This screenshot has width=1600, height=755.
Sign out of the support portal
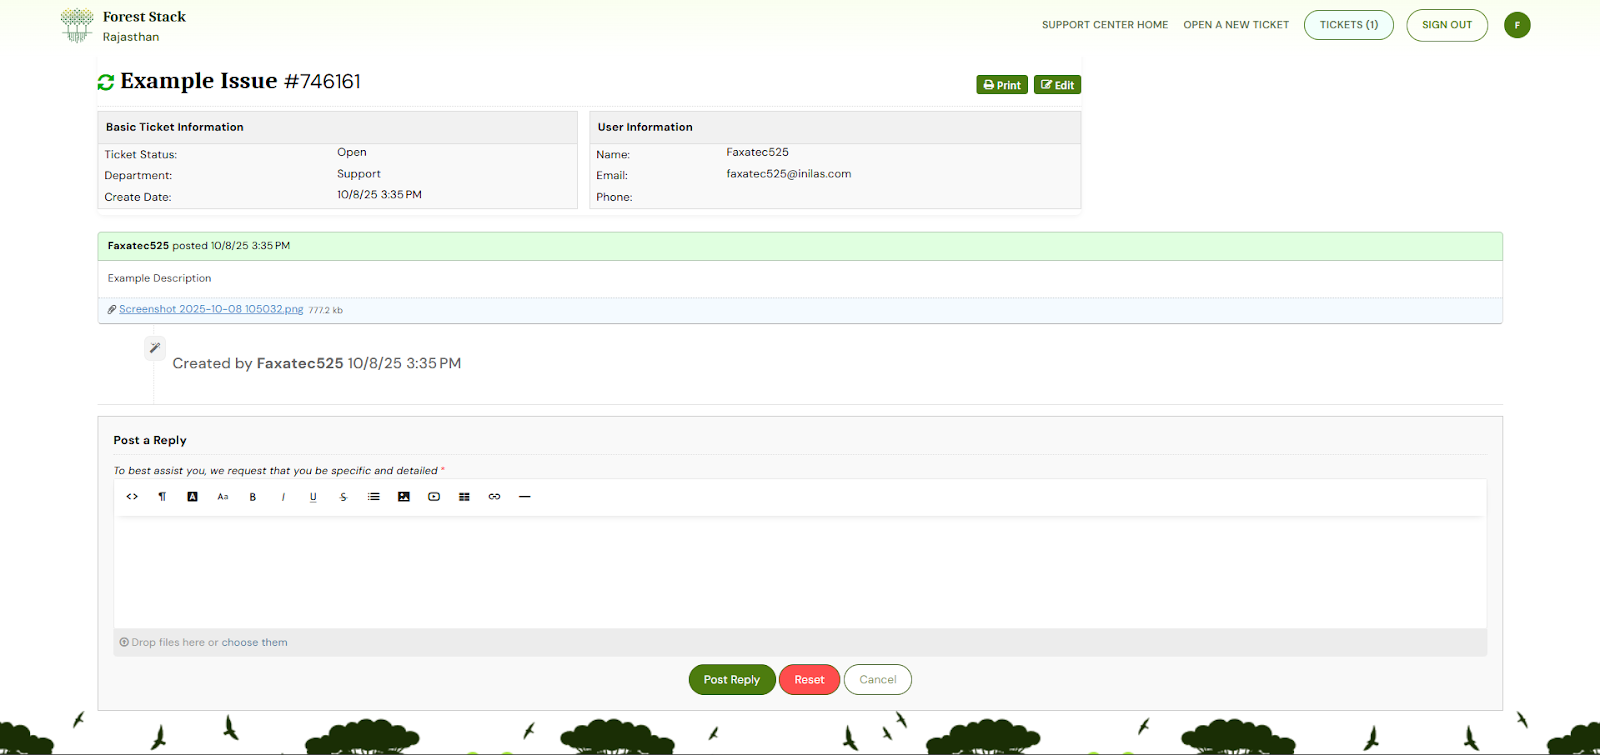1447,25
